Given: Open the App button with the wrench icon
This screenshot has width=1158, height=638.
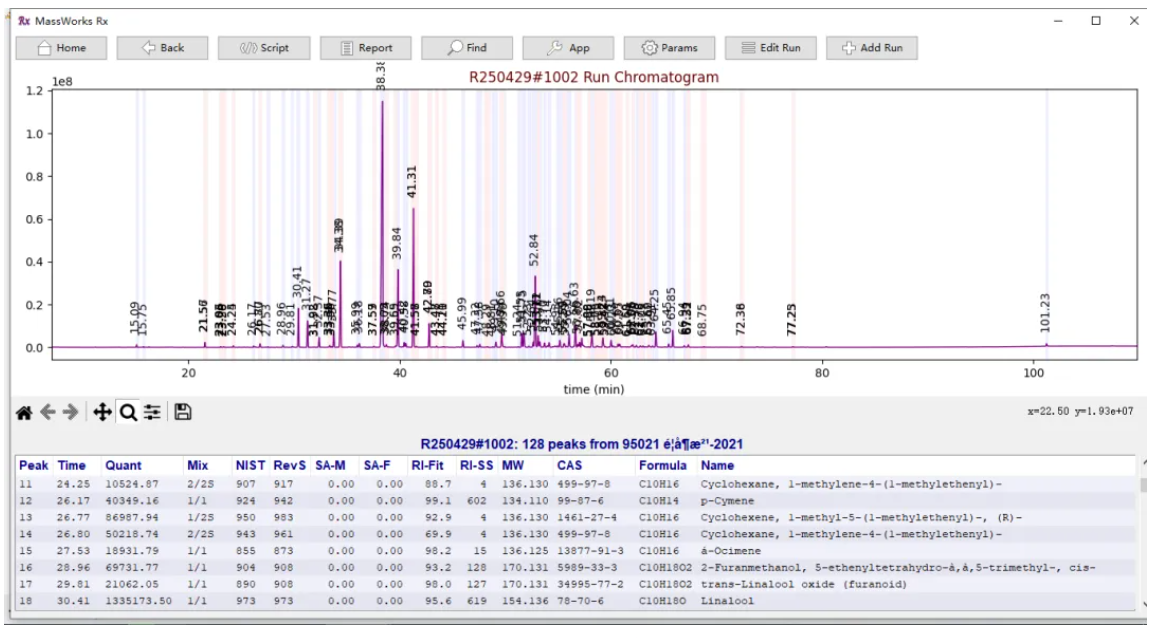Looking at the screenshot, I should [568, 48].
